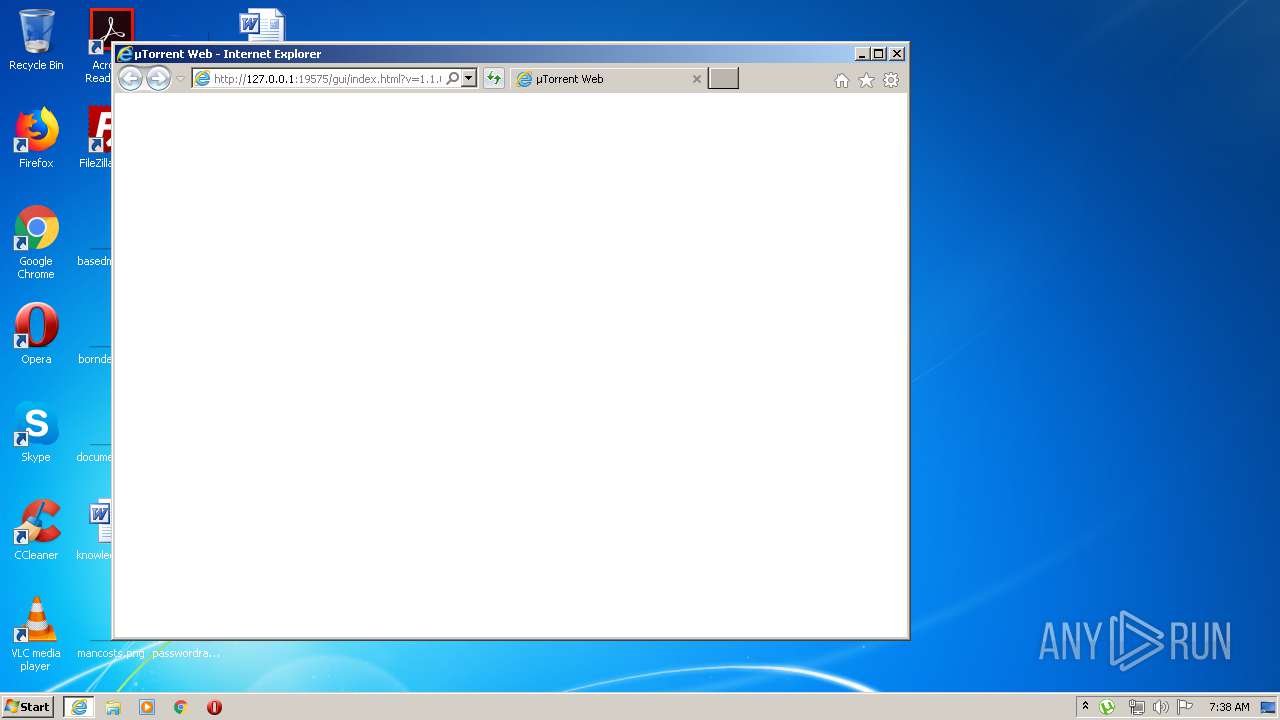Select the CCleaner desktop shortcut
This screenshot has height=720, width=1280.
36,530
